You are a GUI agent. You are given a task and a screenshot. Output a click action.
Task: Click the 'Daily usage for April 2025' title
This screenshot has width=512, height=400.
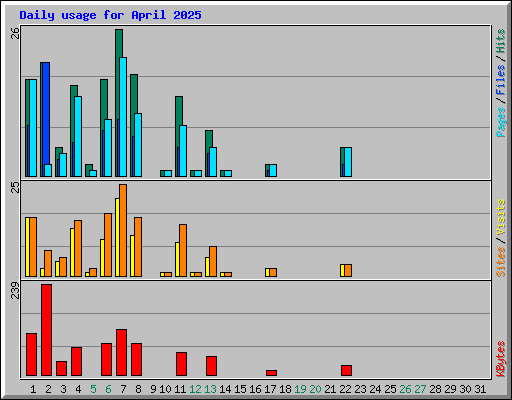(x=110, y=15)
